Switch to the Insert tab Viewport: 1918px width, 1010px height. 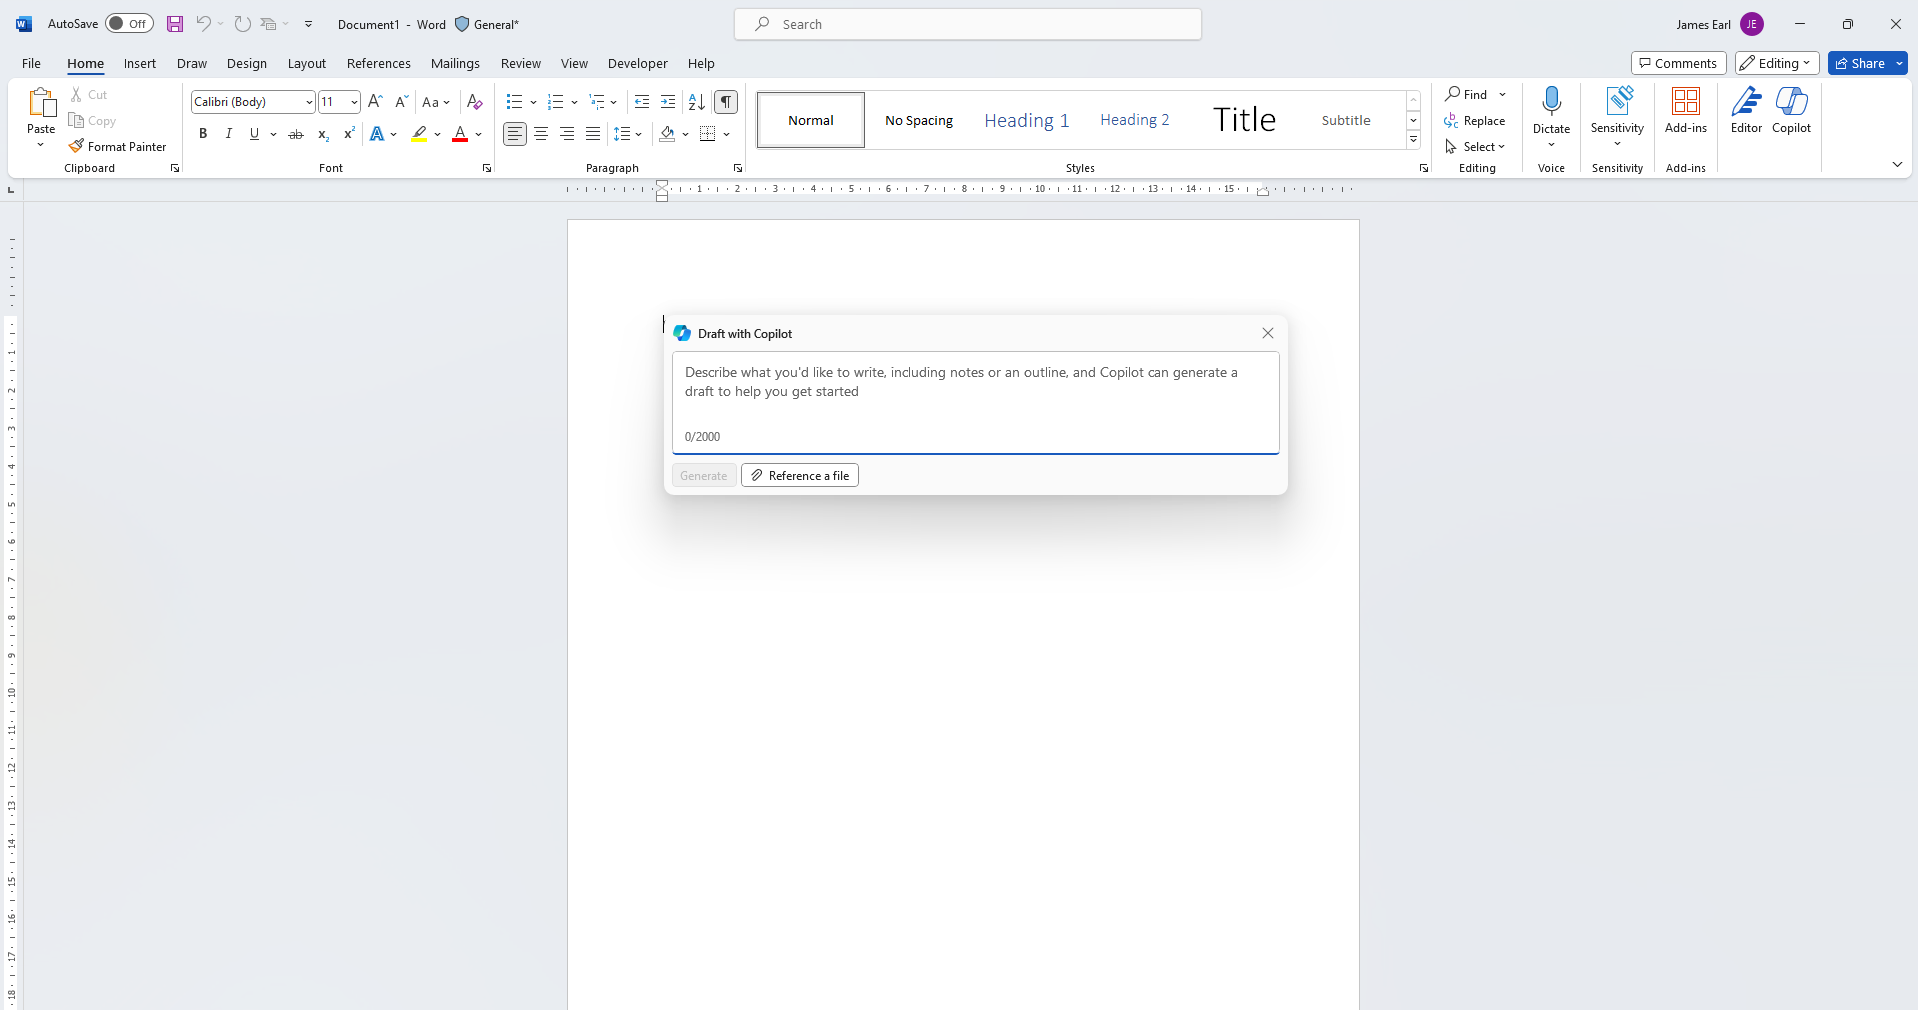(140, 63)
